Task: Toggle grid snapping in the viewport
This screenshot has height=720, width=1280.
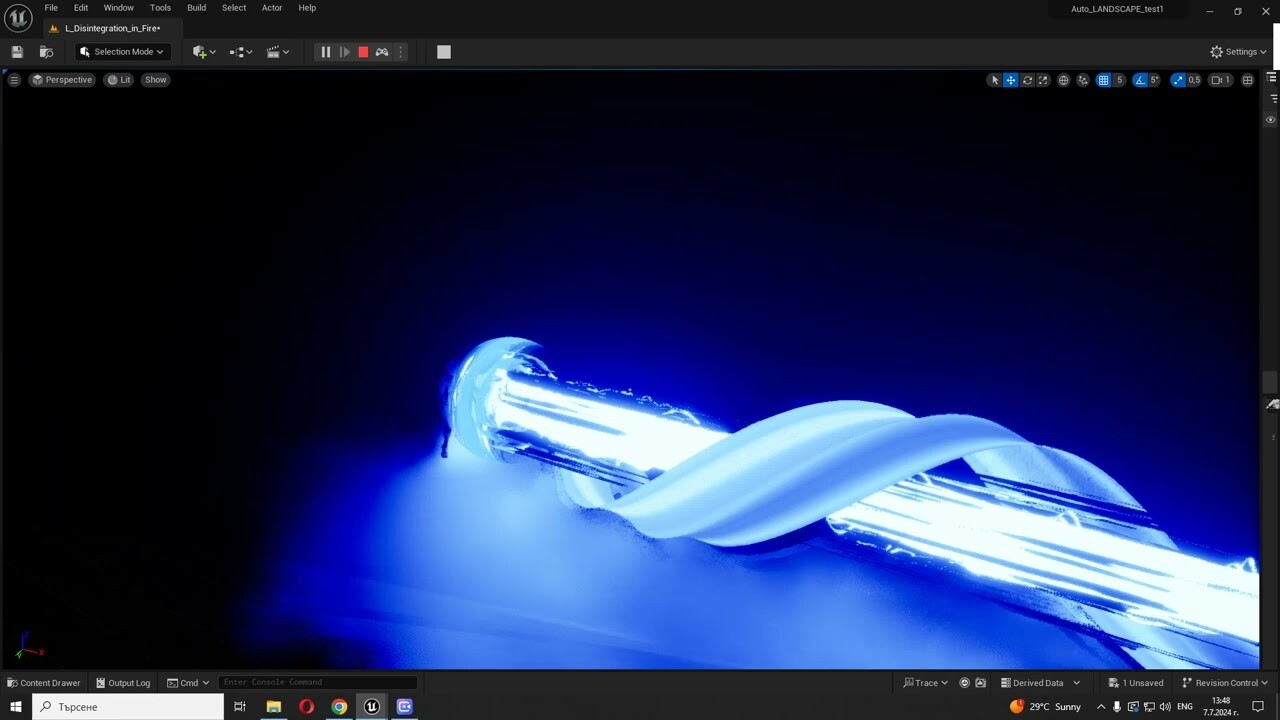Action: (1105, 80)
